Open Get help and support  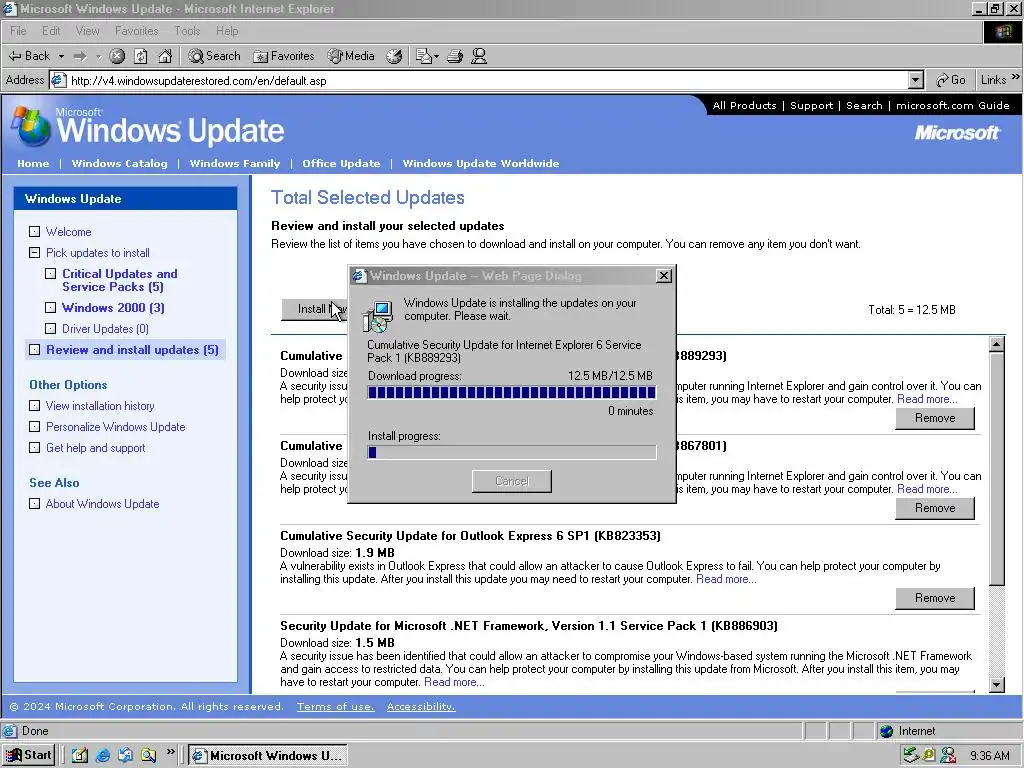click(95, 447)
